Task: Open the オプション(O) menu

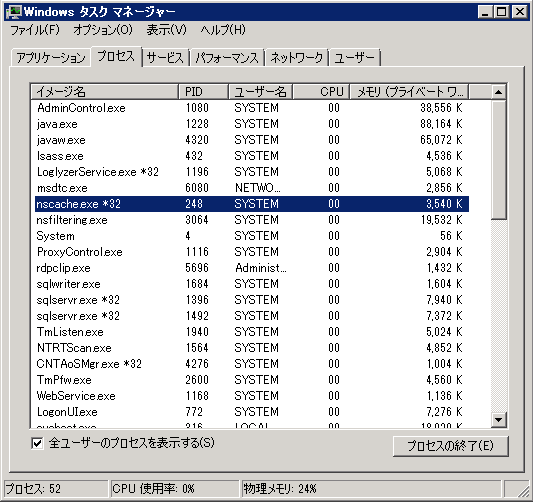Action: click(x=103, y=30)
